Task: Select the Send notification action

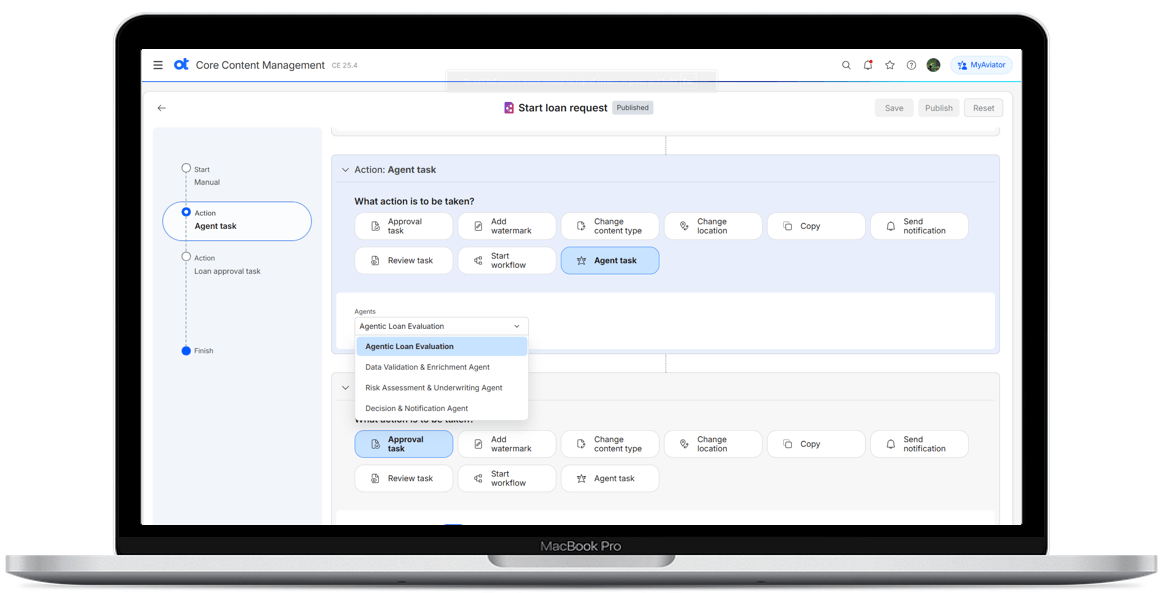Action: click(919, 225)
